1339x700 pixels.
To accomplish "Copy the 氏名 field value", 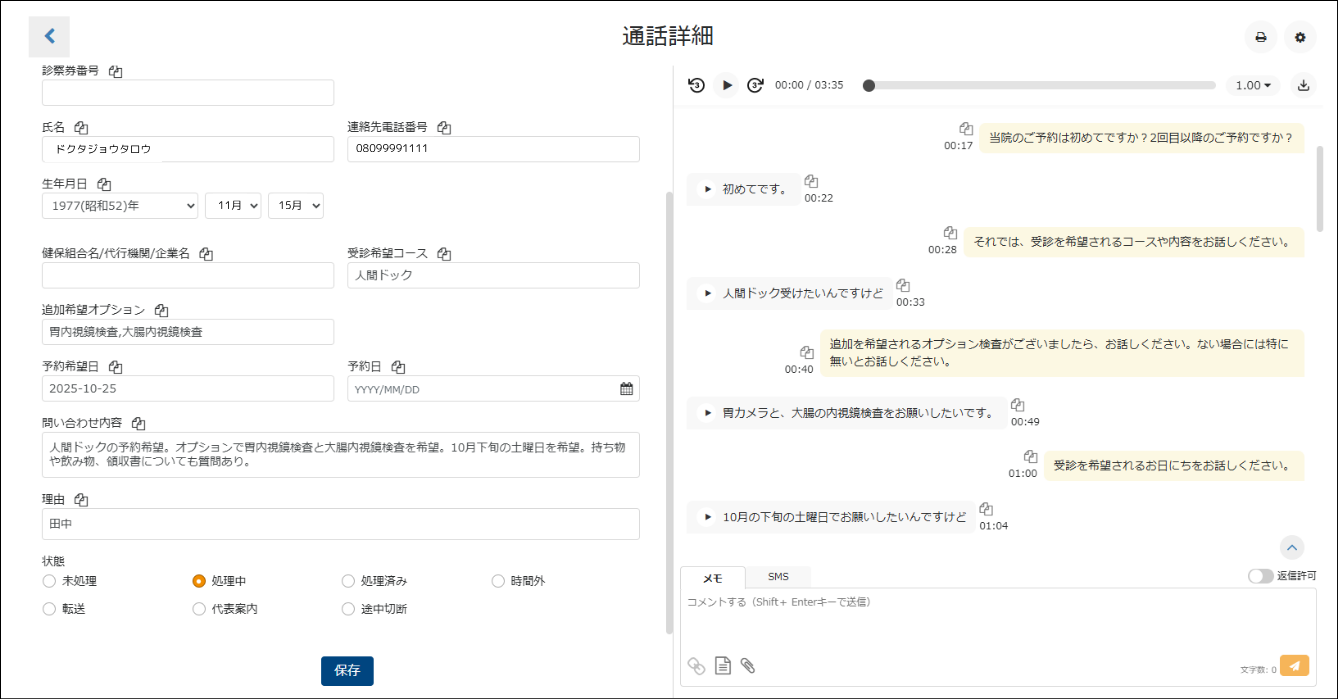I will tap(82, 128).
